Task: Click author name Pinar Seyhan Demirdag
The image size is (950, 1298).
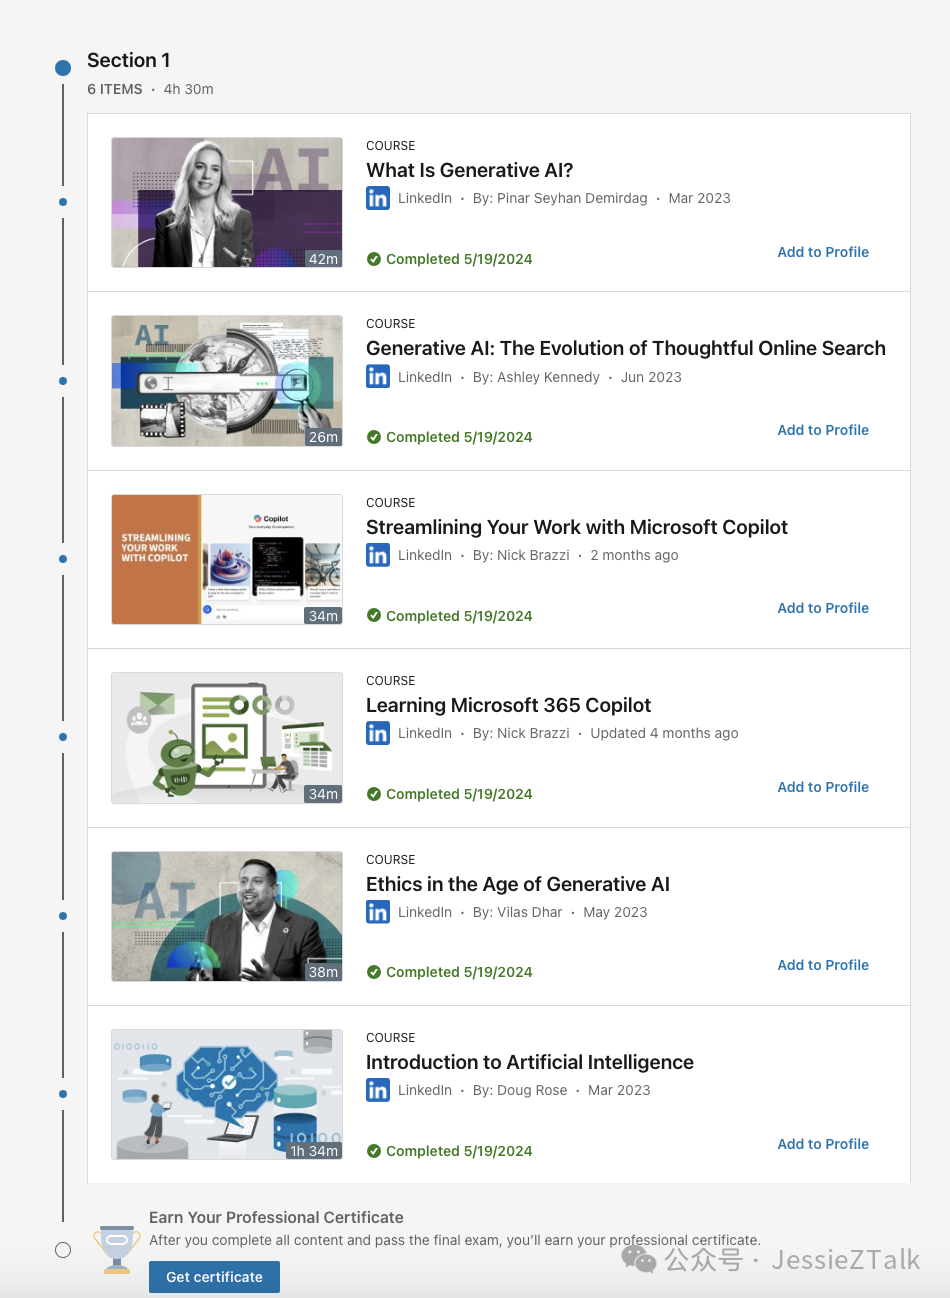Action: coord(572,198)
